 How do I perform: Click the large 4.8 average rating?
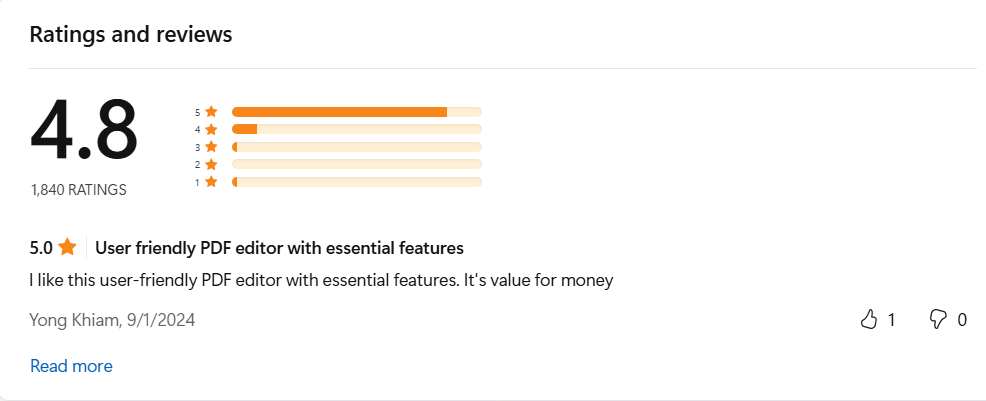click(x=84, y=130)
